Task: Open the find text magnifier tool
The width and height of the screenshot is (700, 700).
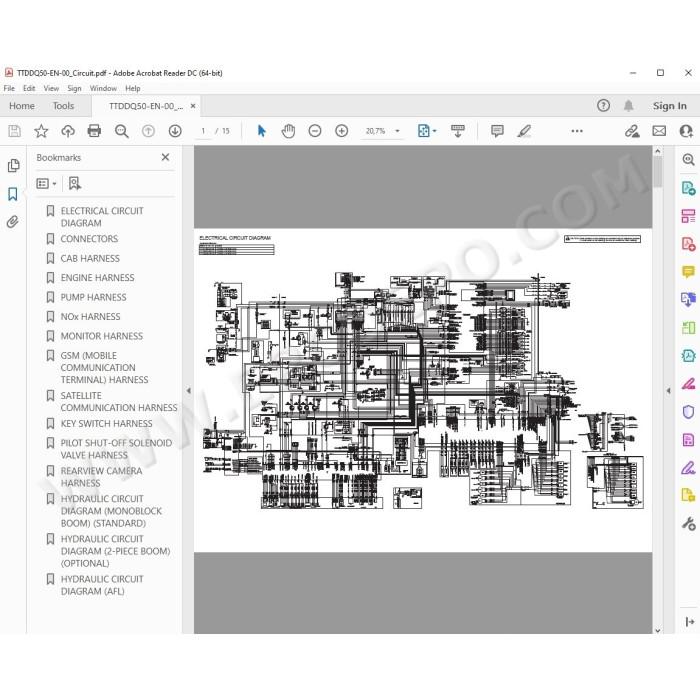Action: click(121, 131)
